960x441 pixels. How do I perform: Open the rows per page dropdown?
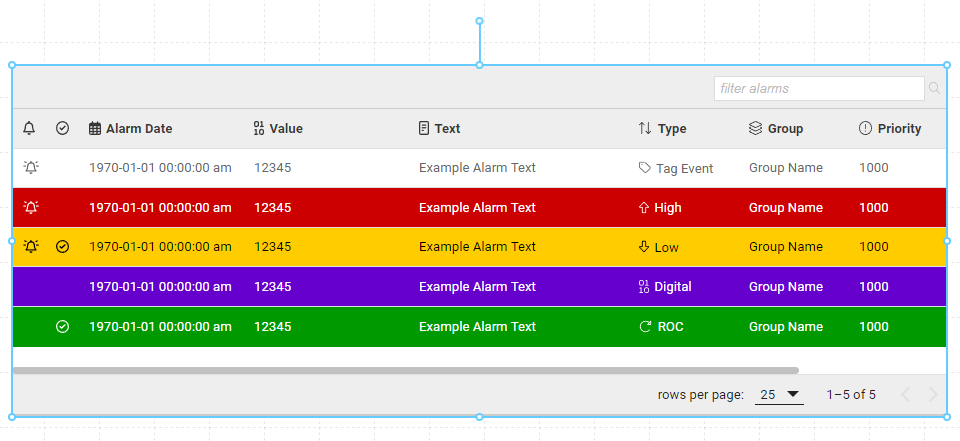pyautogui.click(x=780, y=394)
